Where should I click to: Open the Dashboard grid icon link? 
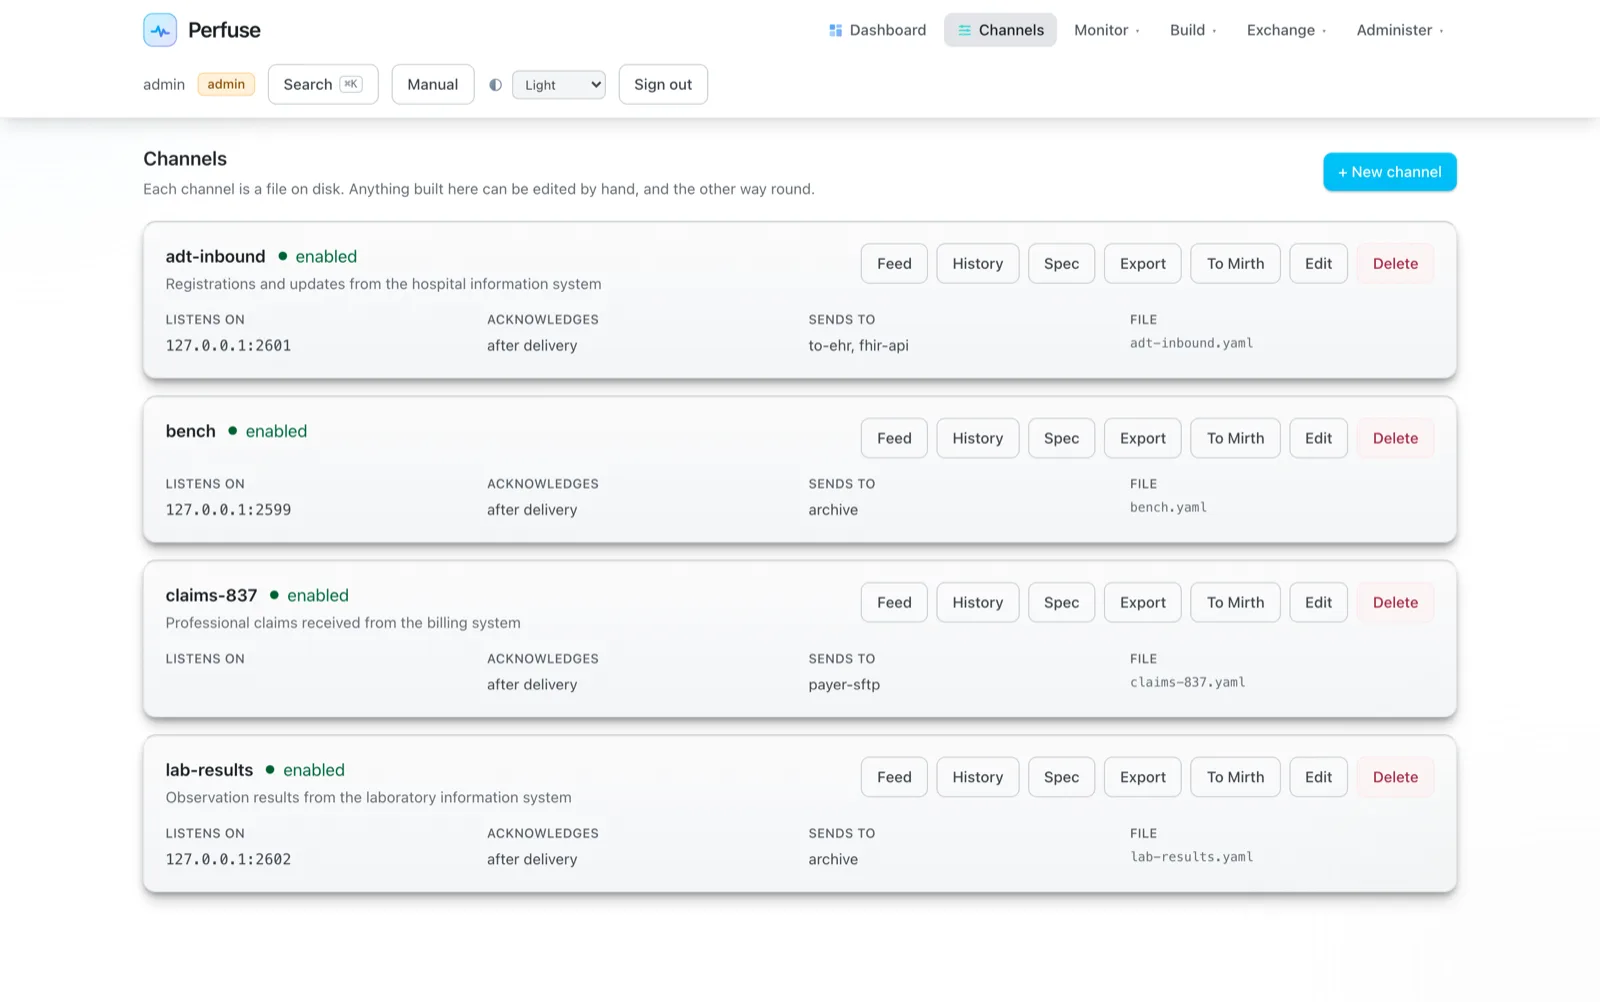(x=836, y=30)
